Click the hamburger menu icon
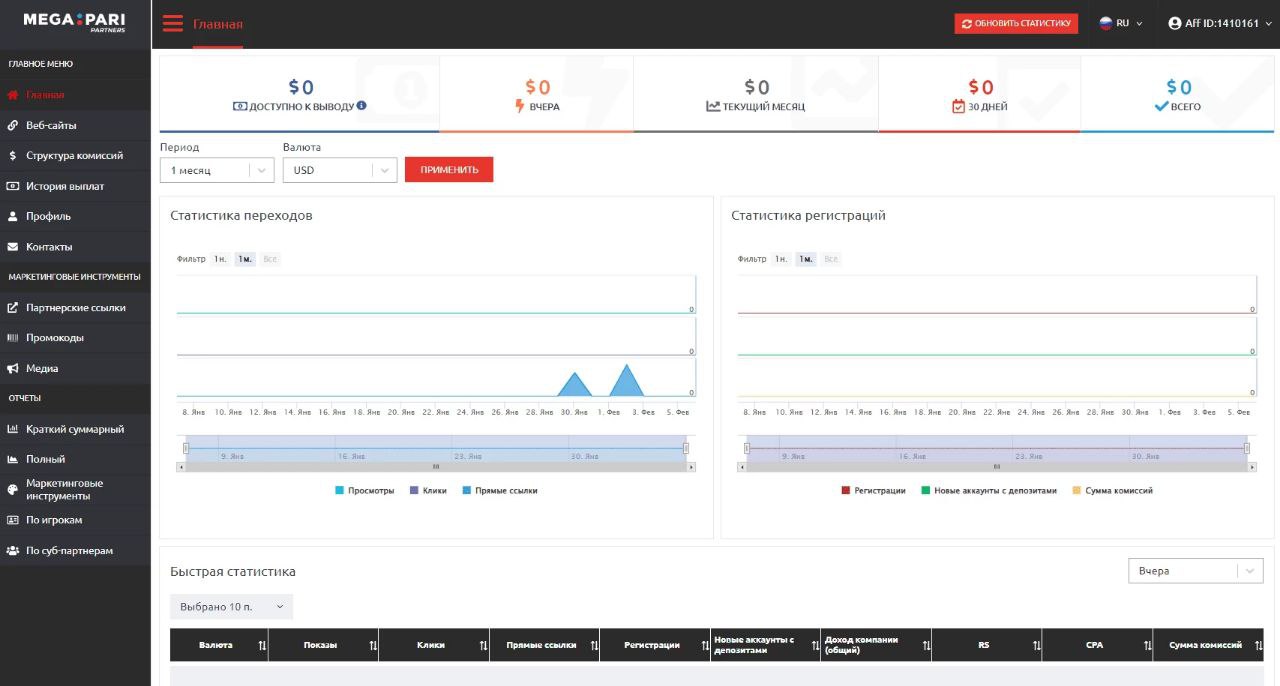The width and height of the screenshot is (1280, 686). (172, 24)
